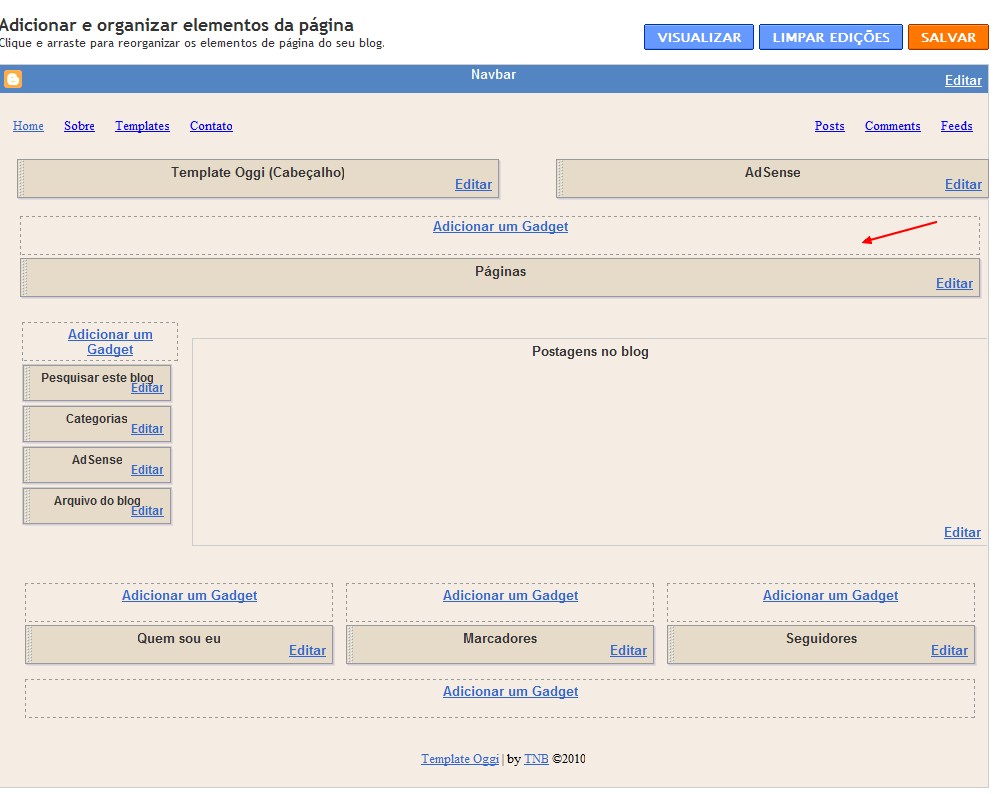The width and height of the screenshot is (998, 794).
Task: Open the Home navigation link
Action: coord(28,126)
